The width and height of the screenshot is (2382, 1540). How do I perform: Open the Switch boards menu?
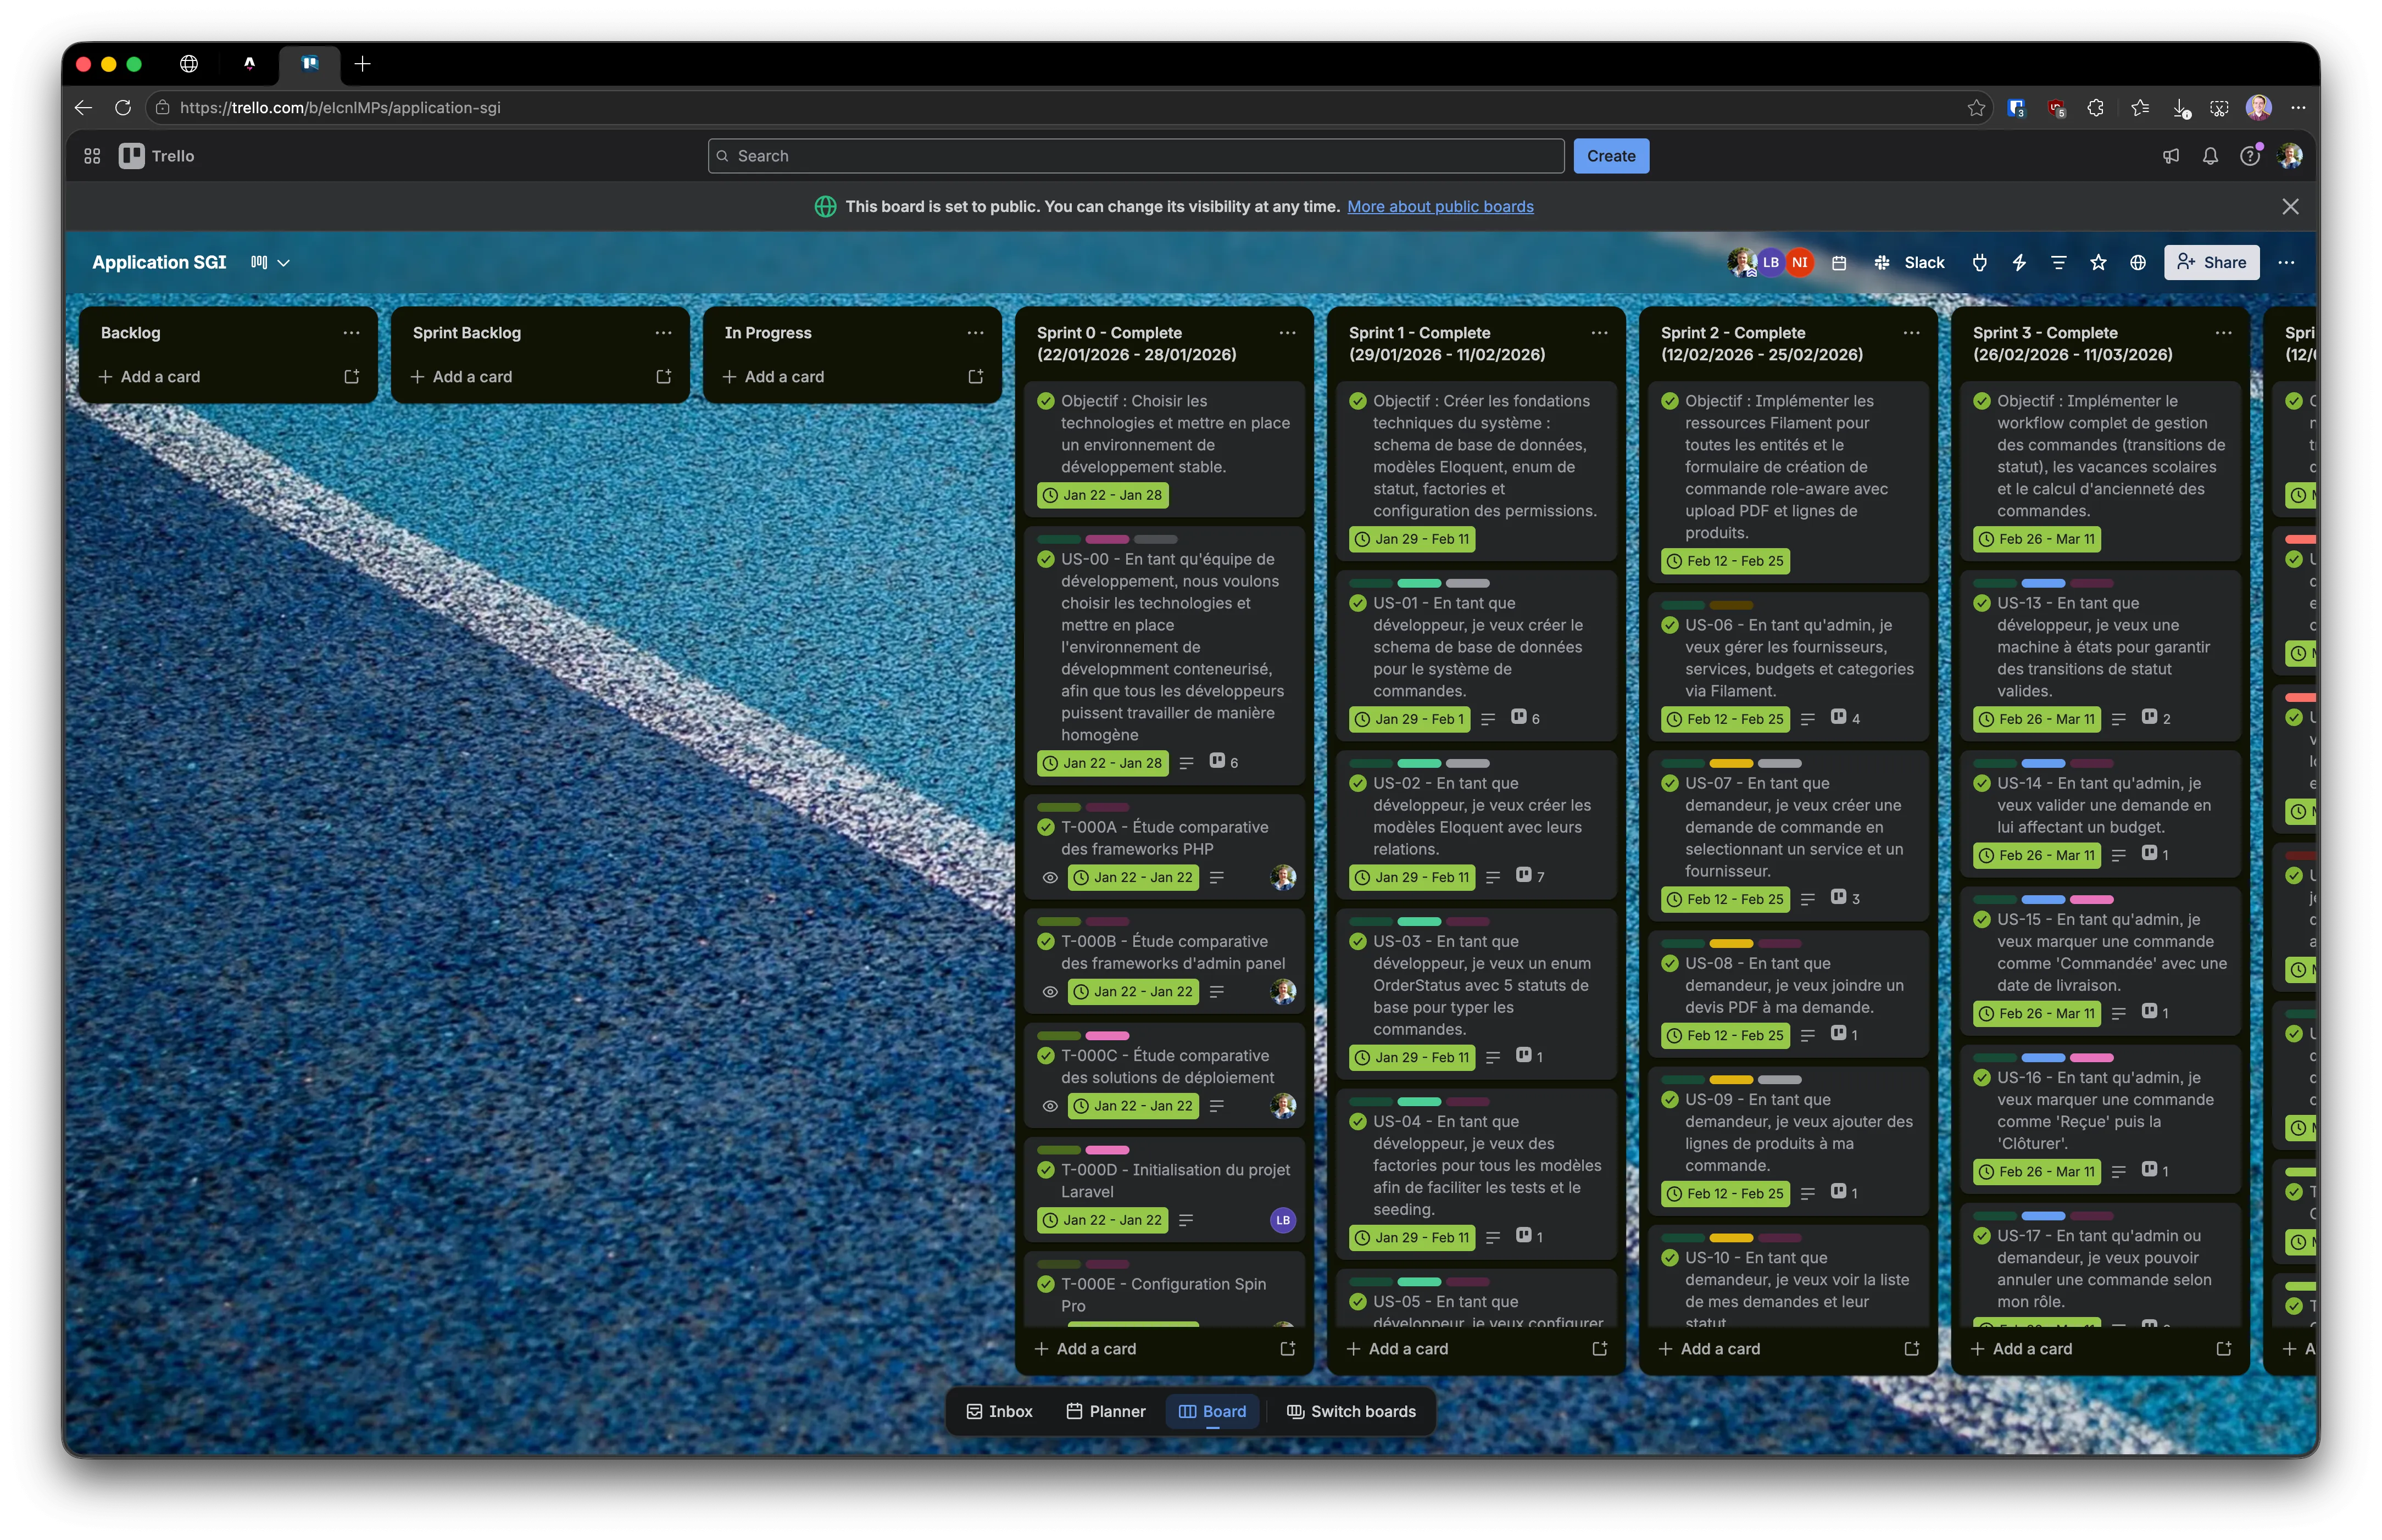[1351, 1411]
